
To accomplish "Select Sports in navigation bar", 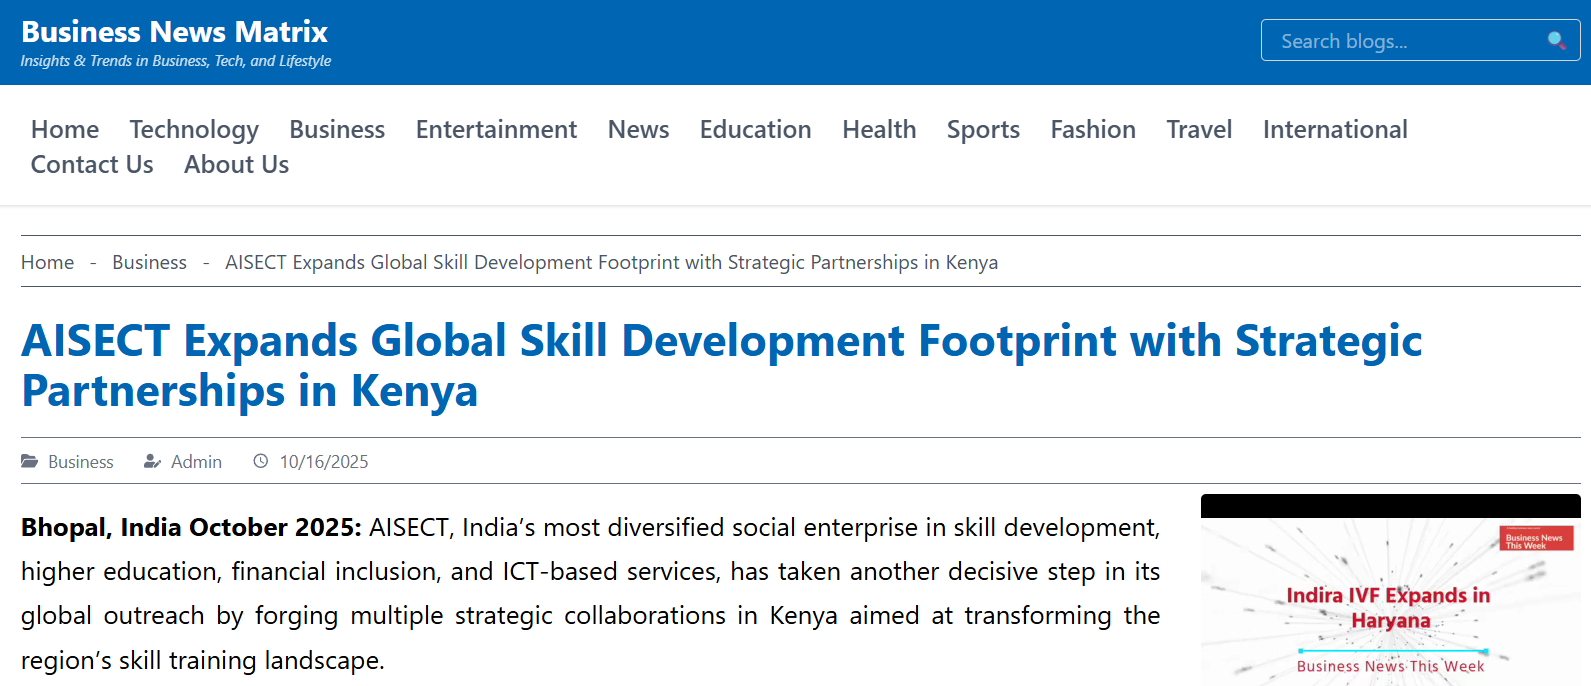I will pos(983,130).
